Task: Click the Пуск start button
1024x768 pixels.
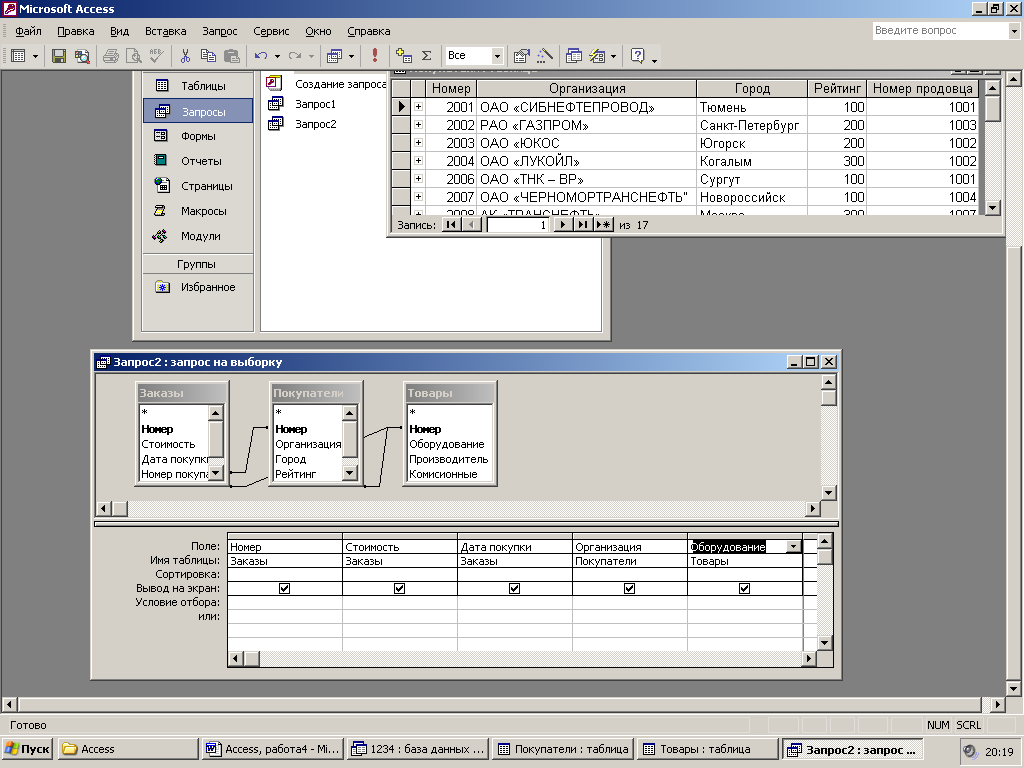Action: click(x=27, y=749)
